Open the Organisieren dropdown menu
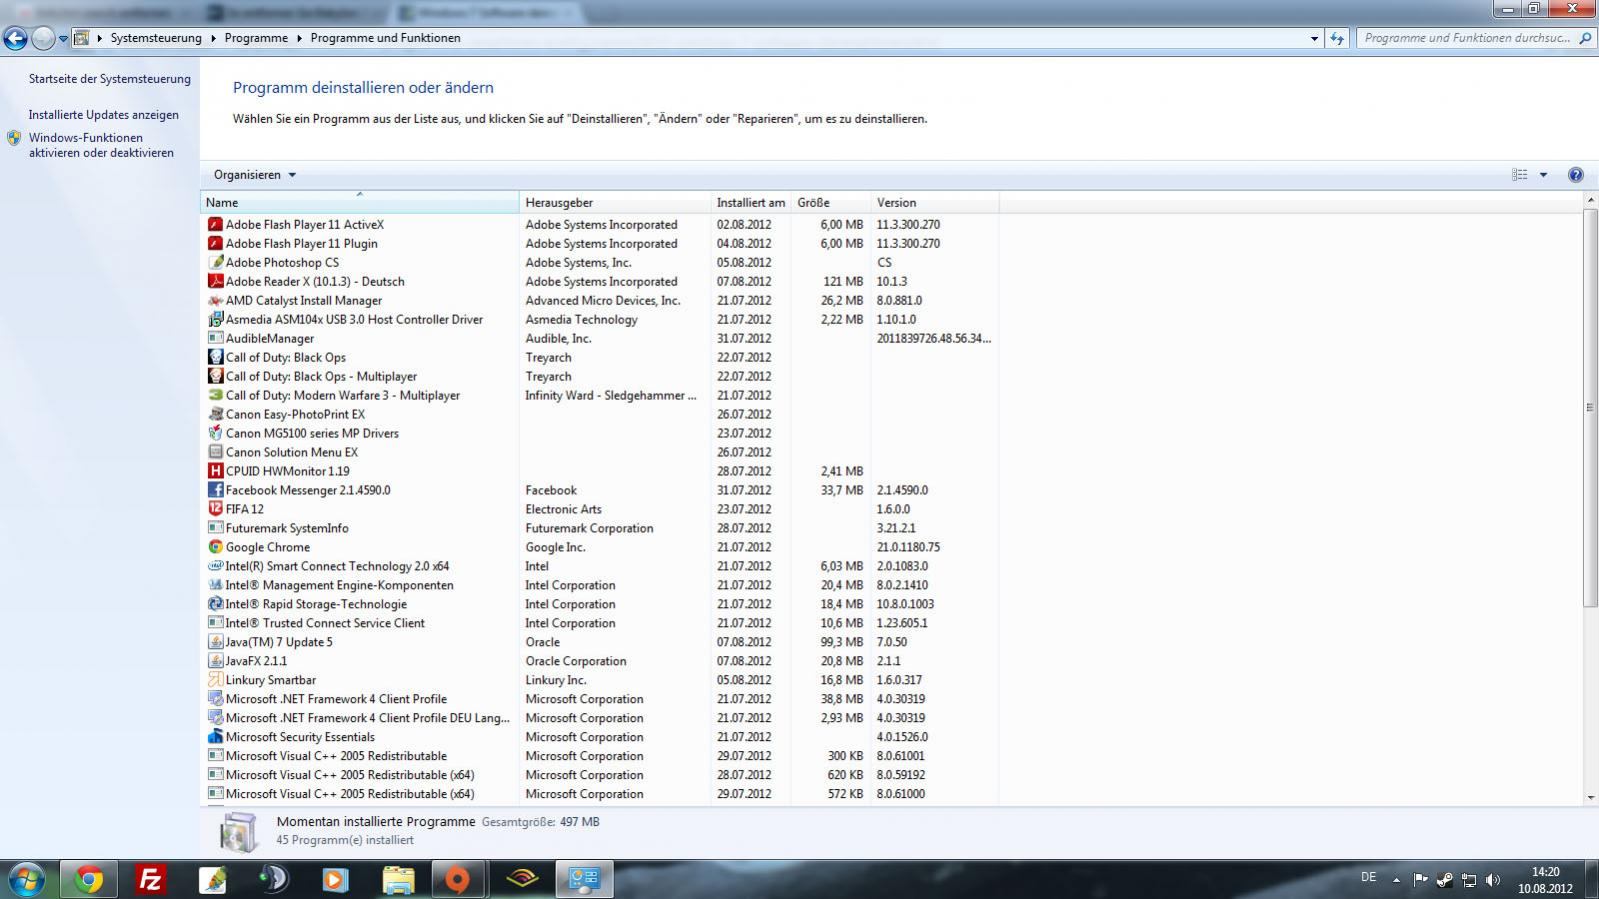The height and width of the screenshot is (899, 1599). 255,175
